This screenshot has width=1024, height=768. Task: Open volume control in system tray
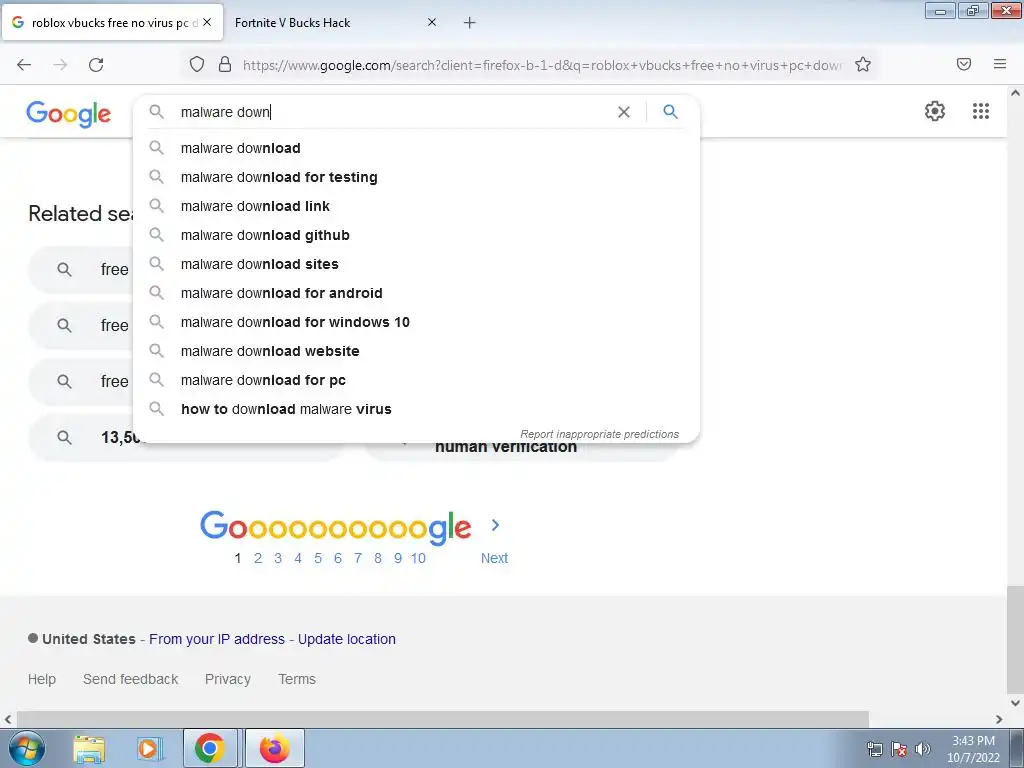[x=922, y=749]
